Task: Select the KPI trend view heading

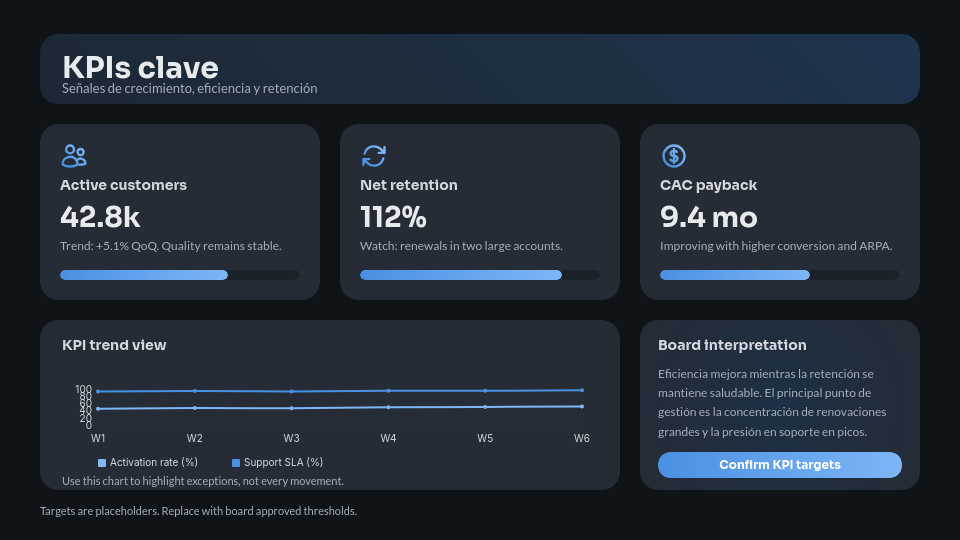Action: 114,345
